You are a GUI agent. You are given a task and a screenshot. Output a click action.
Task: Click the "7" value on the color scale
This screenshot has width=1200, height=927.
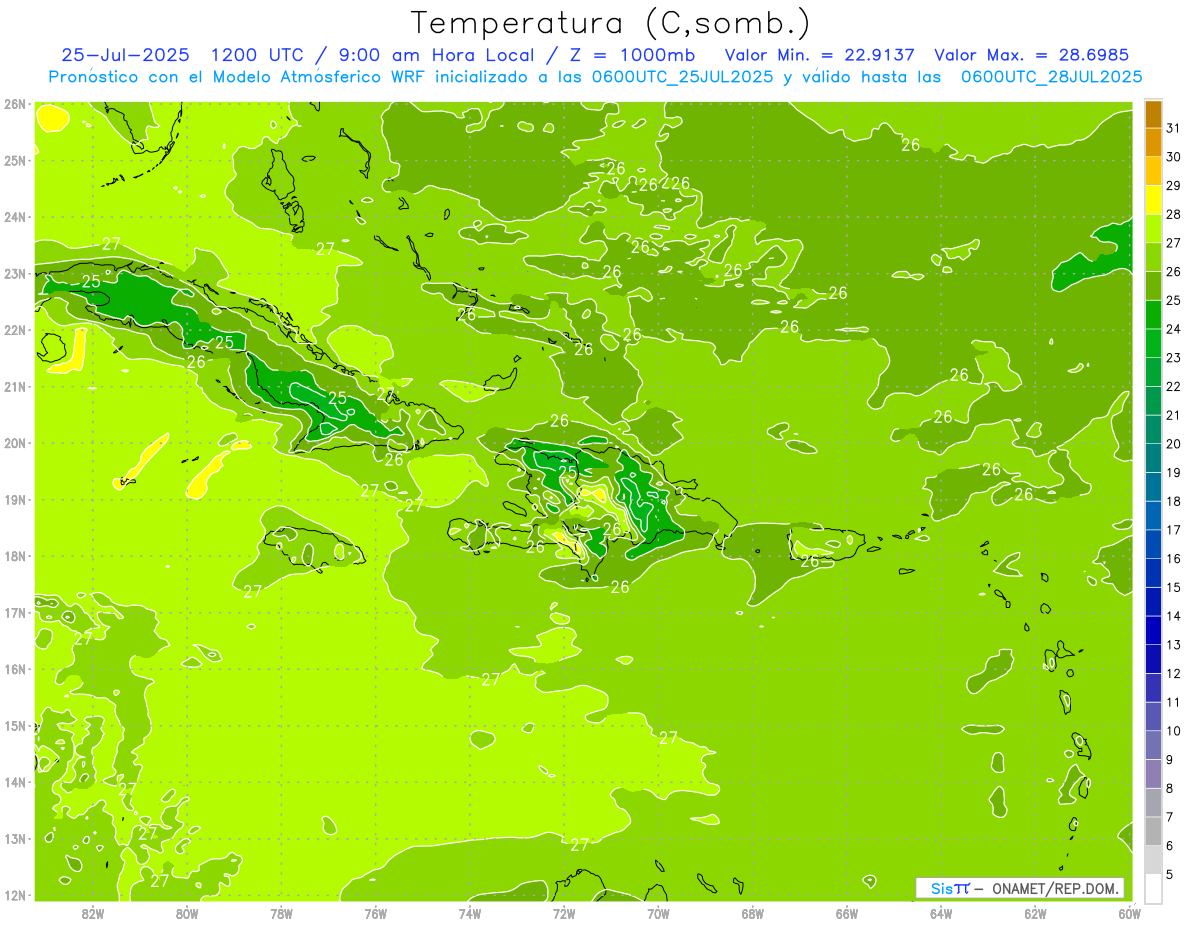point(1170,817)
